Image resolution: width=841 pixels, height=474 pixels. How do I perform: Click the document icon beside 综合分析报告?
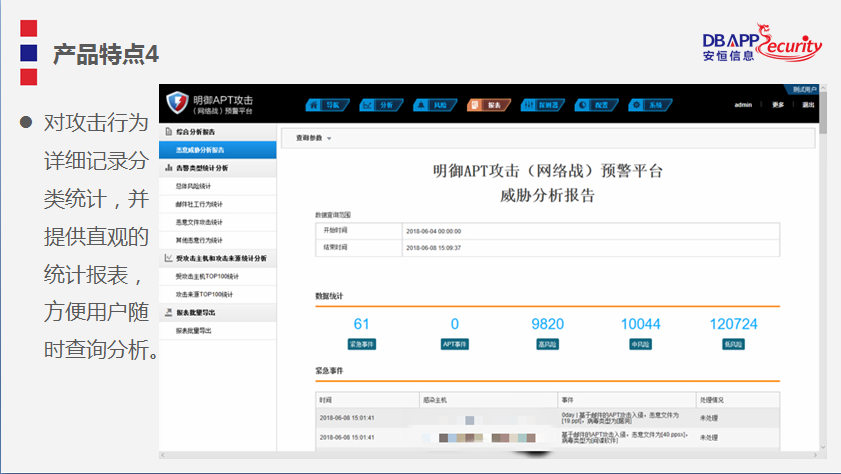tap(168, 132)
